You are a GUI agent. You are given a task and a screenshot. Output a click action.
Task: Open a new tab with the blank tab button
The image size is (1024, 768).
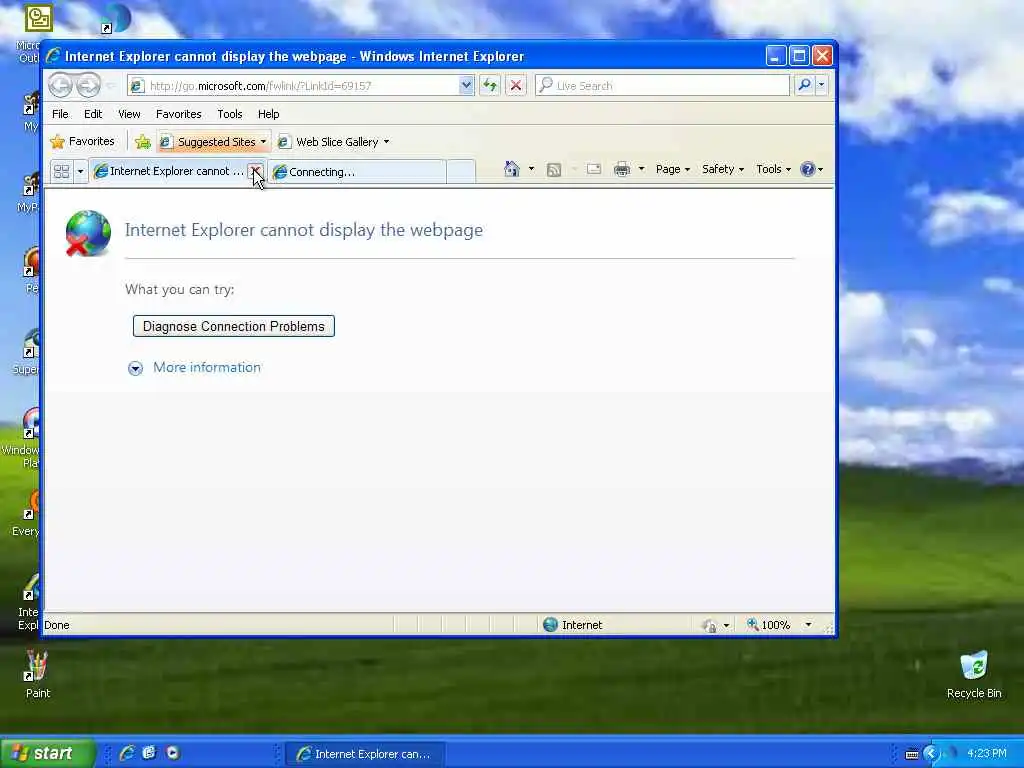(x=461, y=172)
